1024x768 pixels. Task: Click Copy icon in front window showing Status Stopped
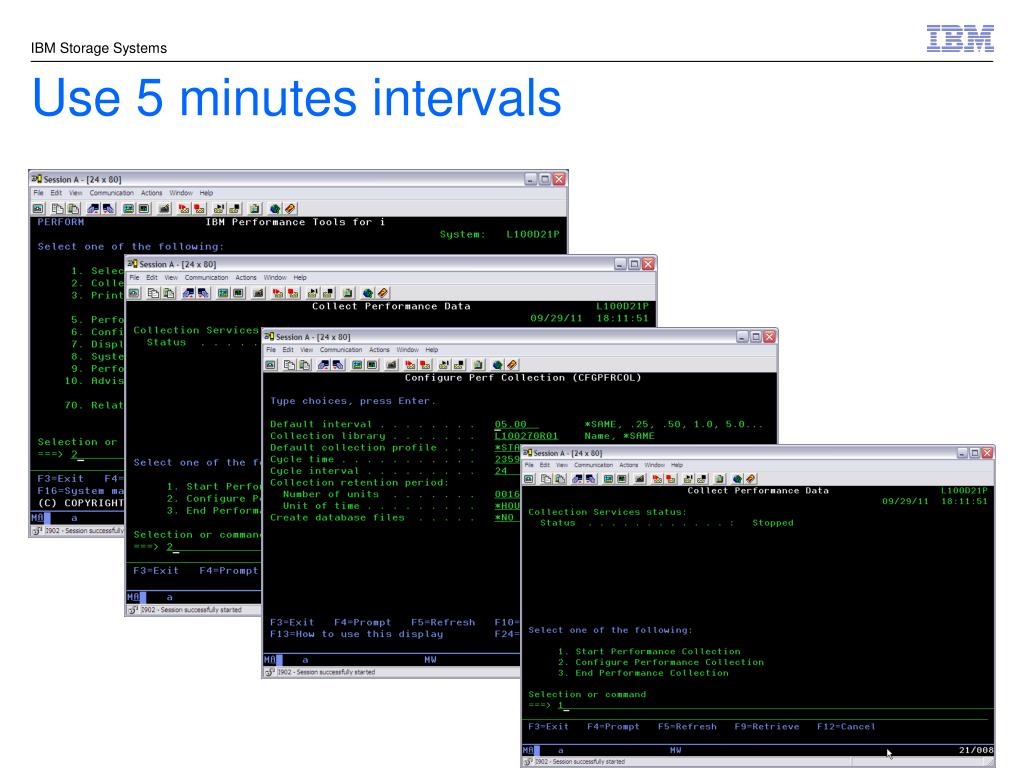tap(546, 479)
